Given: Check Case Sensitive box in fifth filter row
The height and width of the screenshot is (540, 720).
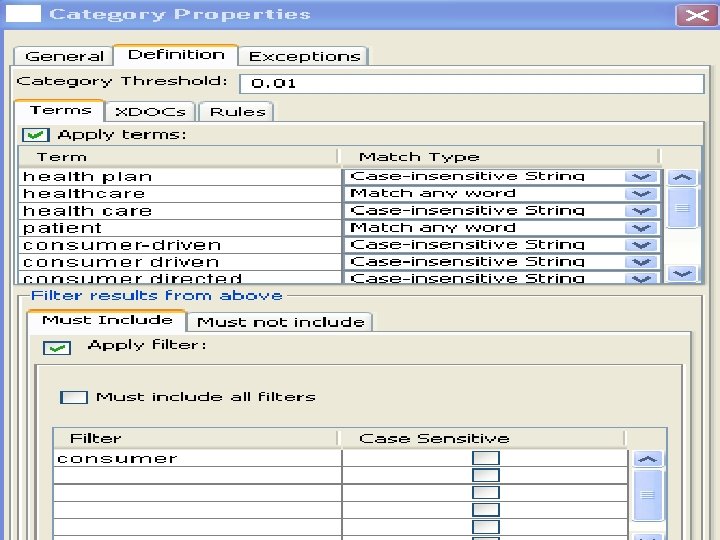Looking at the screenshot, I should pos(486,526).
